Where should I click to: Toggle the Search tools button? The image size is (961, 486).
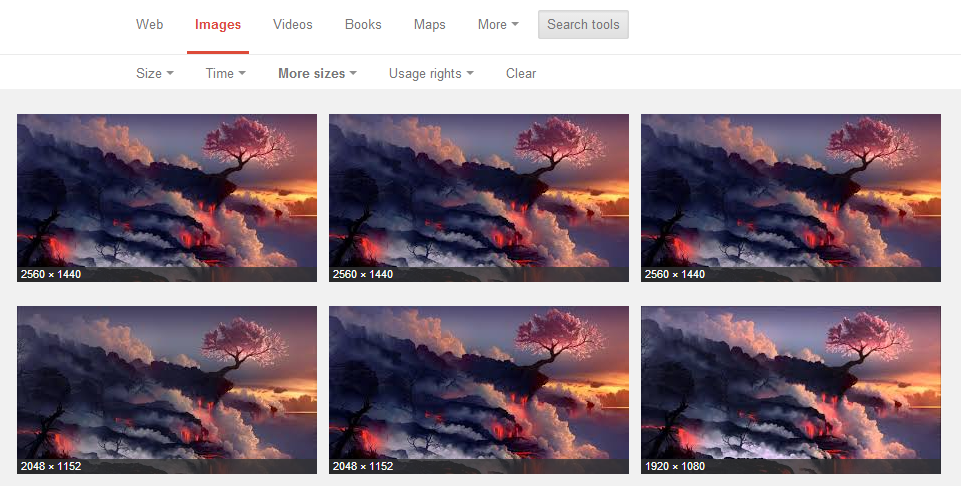coord(583,25)
